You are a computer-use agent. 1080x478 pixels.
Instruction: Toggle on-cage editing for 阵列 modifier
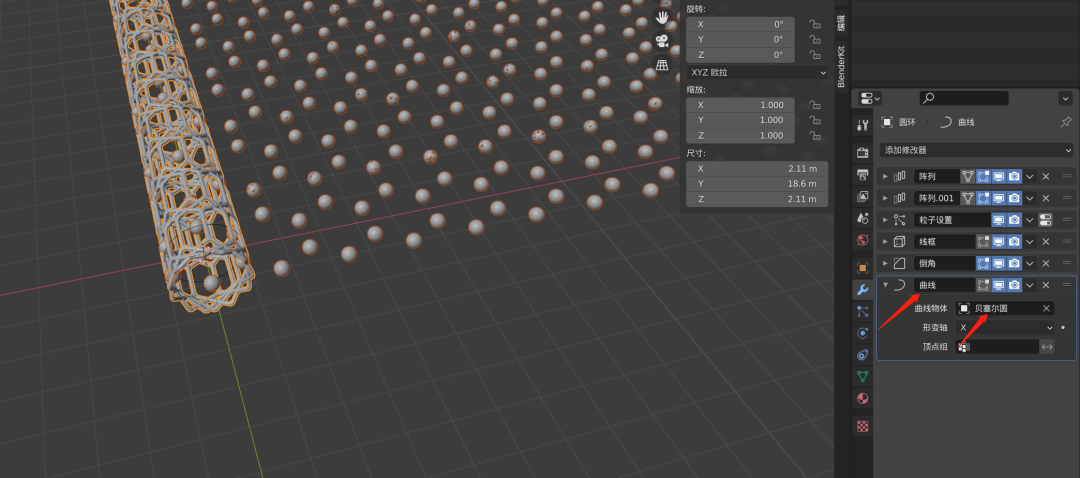coord(968,176)
